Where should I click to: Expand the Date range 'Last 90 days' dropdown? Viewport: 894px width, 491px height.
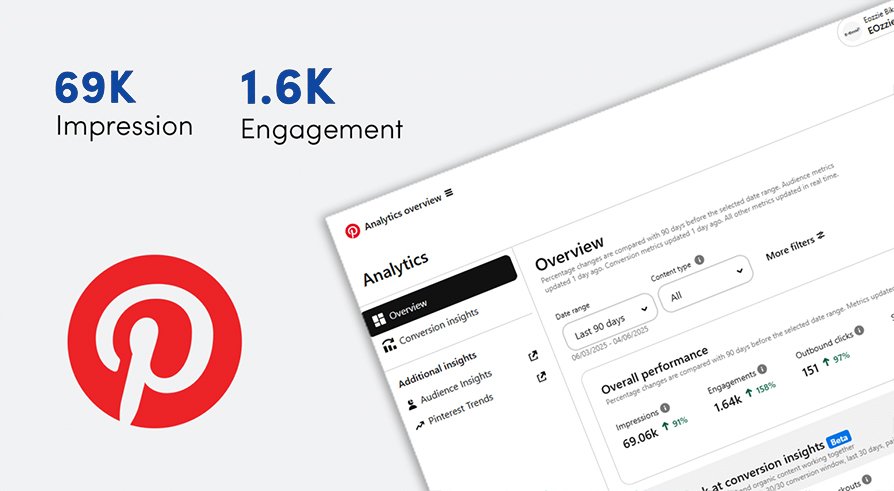coord(609,321)
